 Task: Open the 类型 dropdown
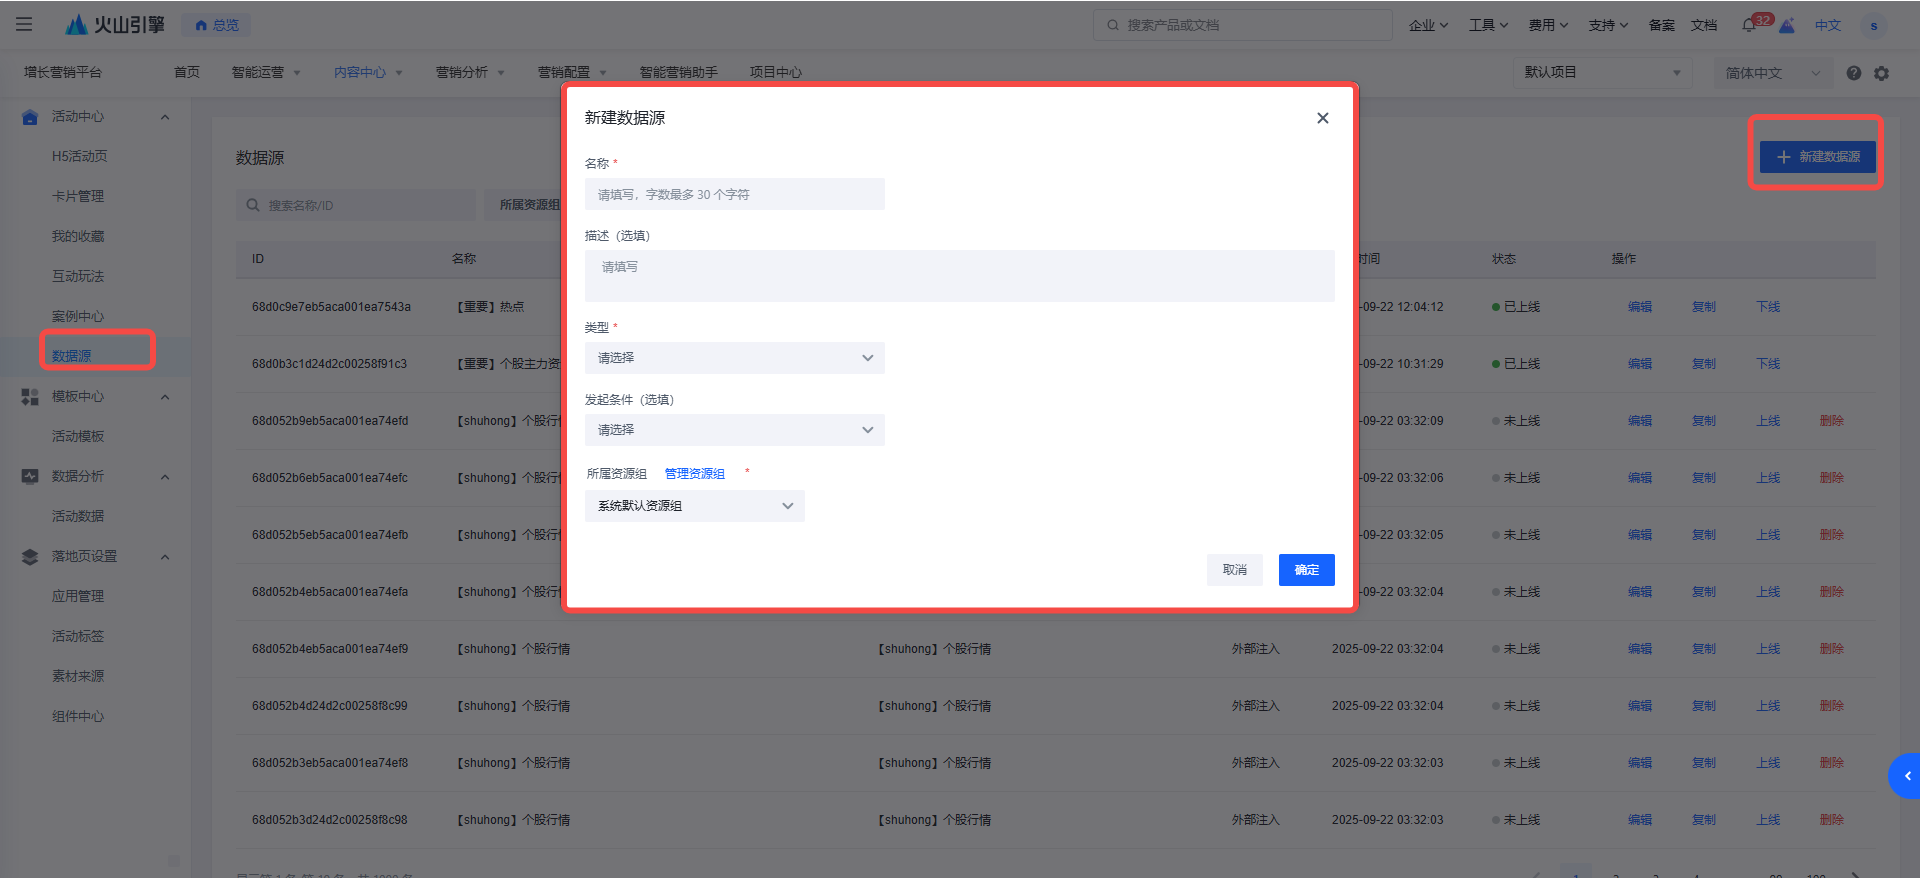point(734,358)
